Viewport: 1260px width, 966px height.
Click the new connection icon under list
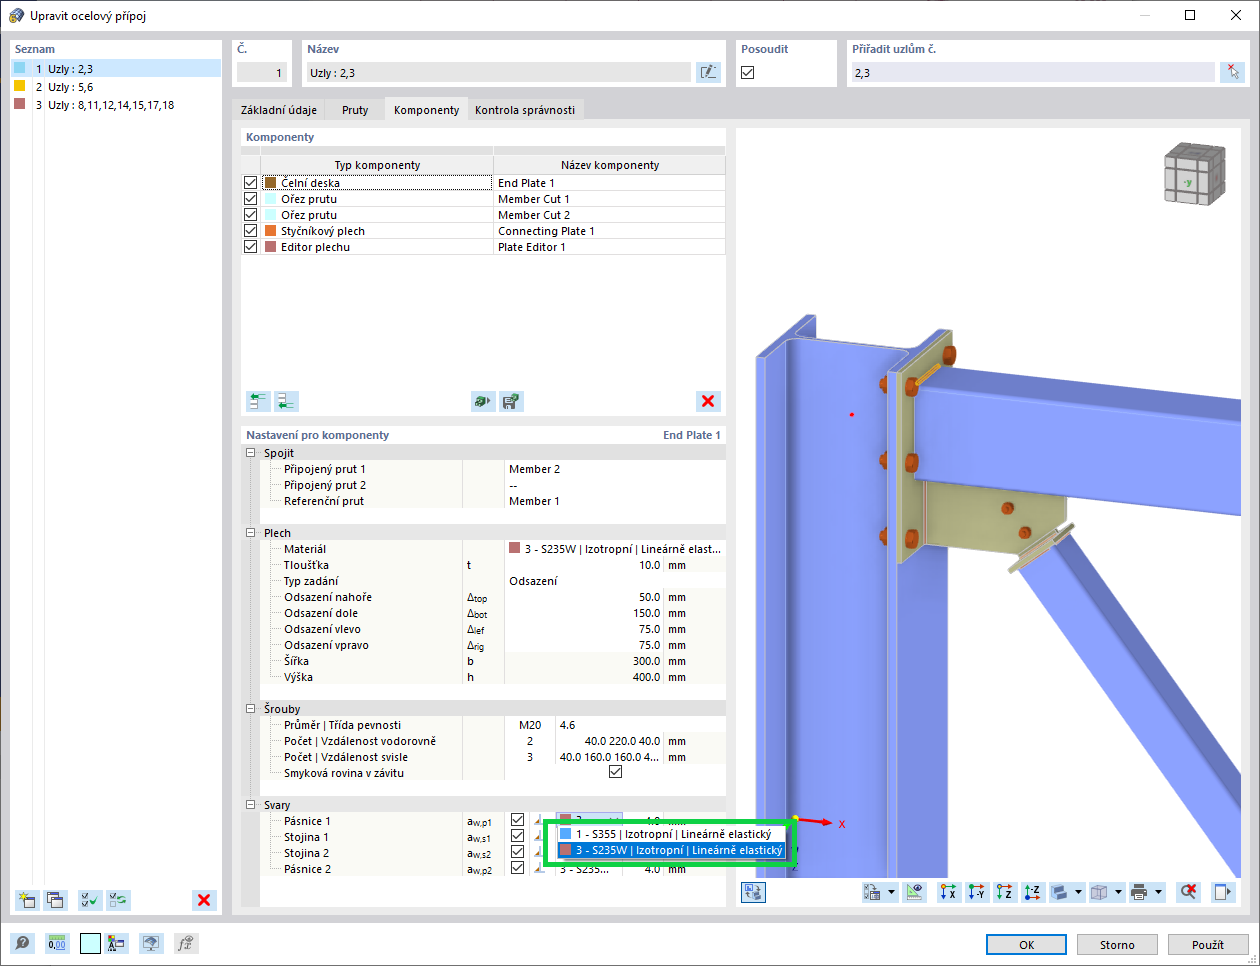[x=27, y=900]
